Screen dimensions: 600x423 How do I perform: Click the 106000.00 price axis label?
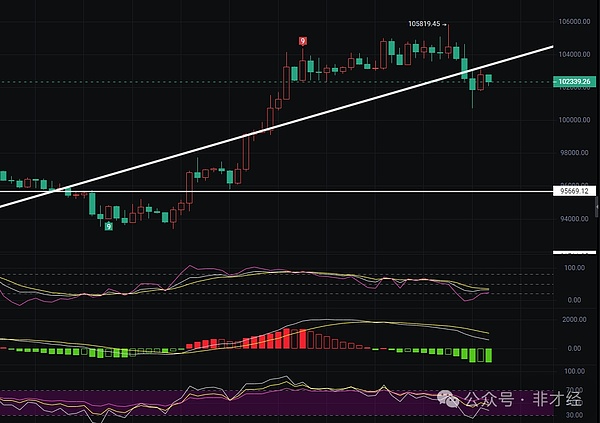click(x=573, y=21)
